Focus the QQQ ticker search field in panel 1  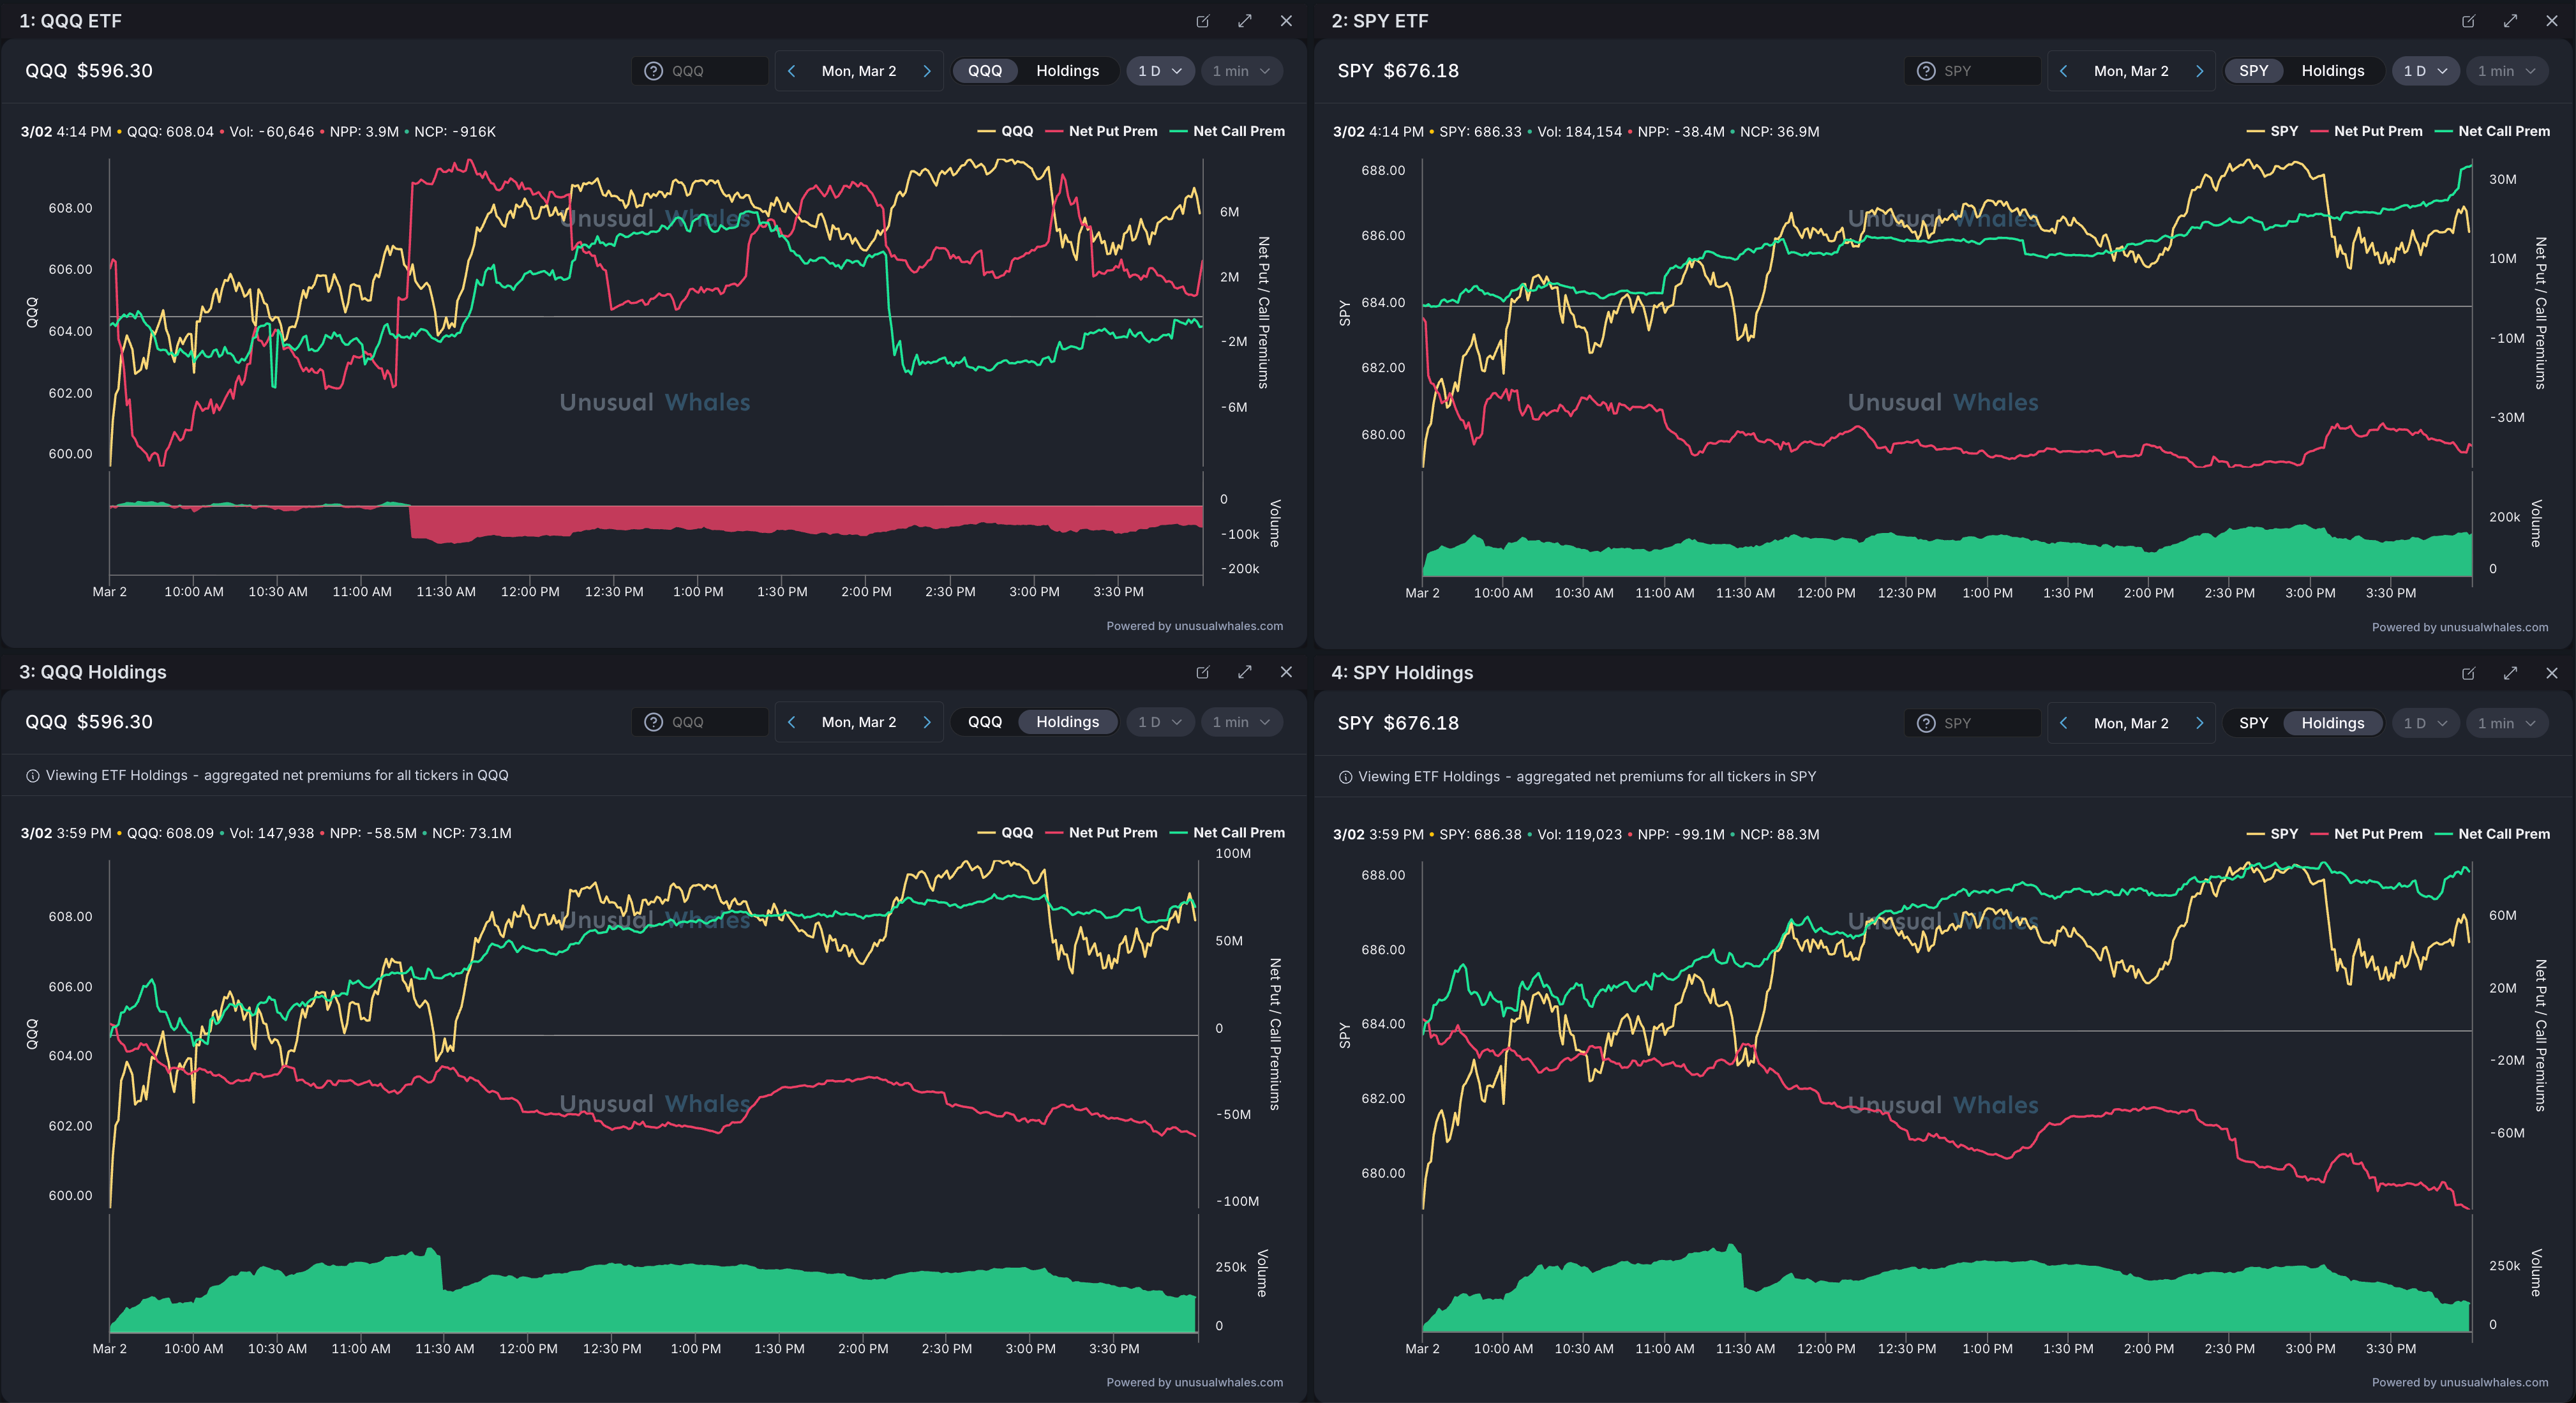[715, 71]
